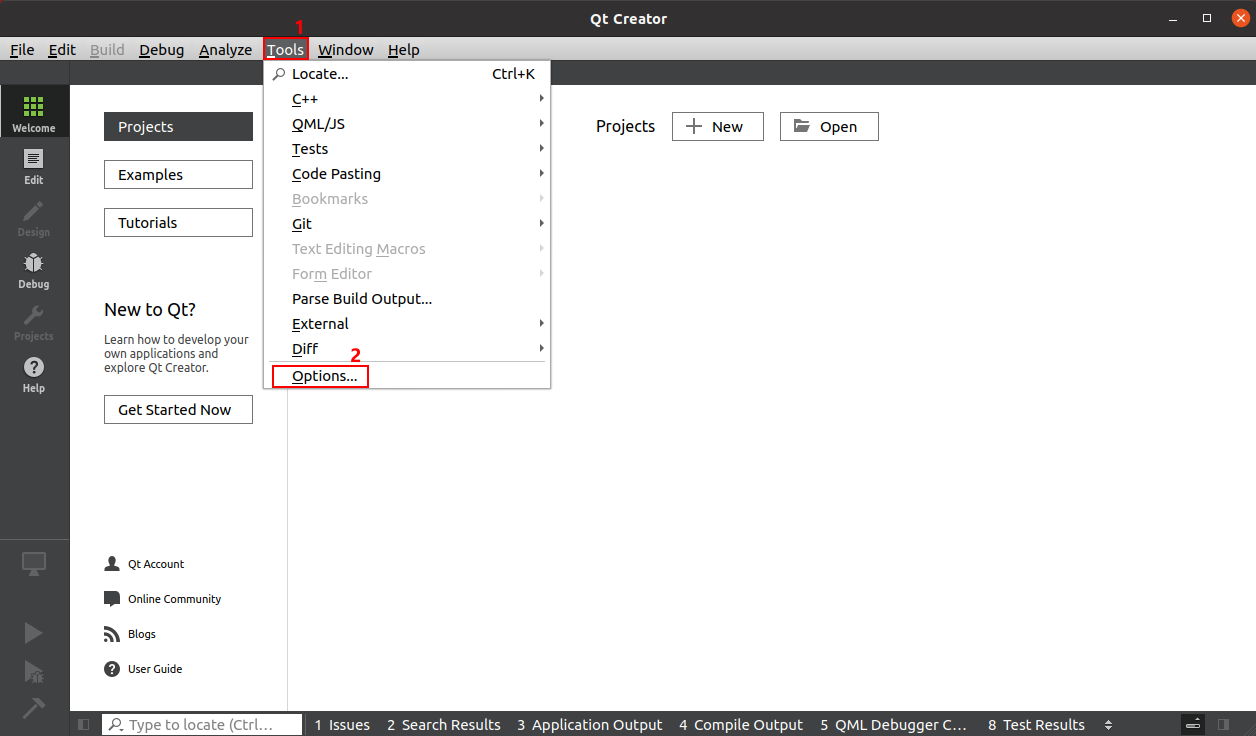This screenshot has height=736, width=1256.
Task: Show the Examples page
Action: [178, 175]
